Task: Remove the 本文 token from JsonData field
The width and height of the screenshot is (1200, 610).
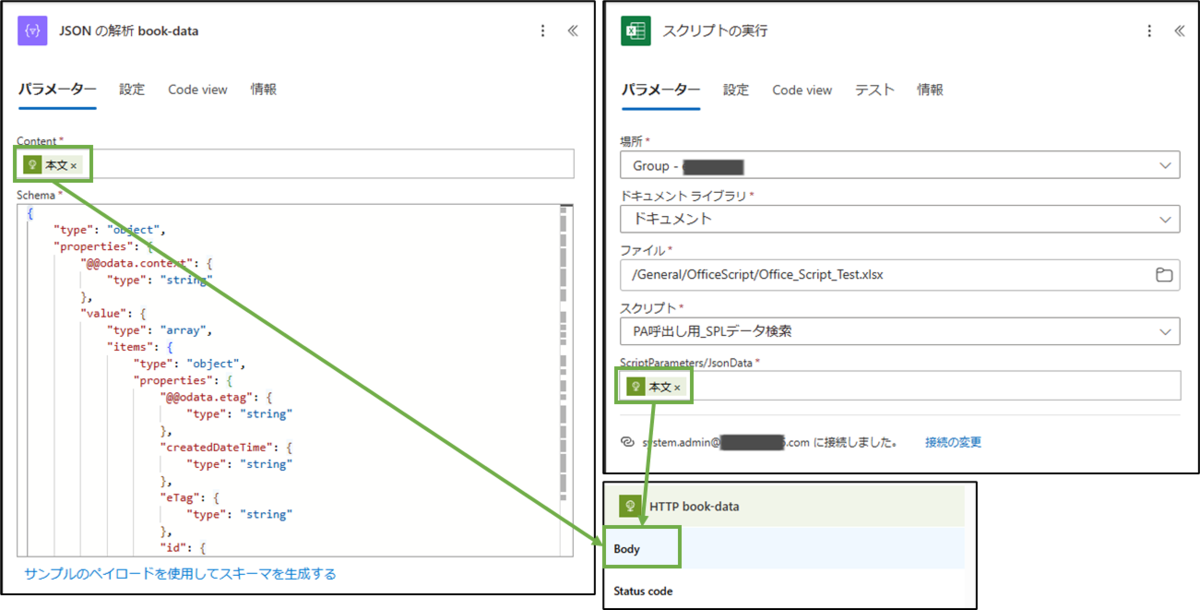Action: coord(677,387)
